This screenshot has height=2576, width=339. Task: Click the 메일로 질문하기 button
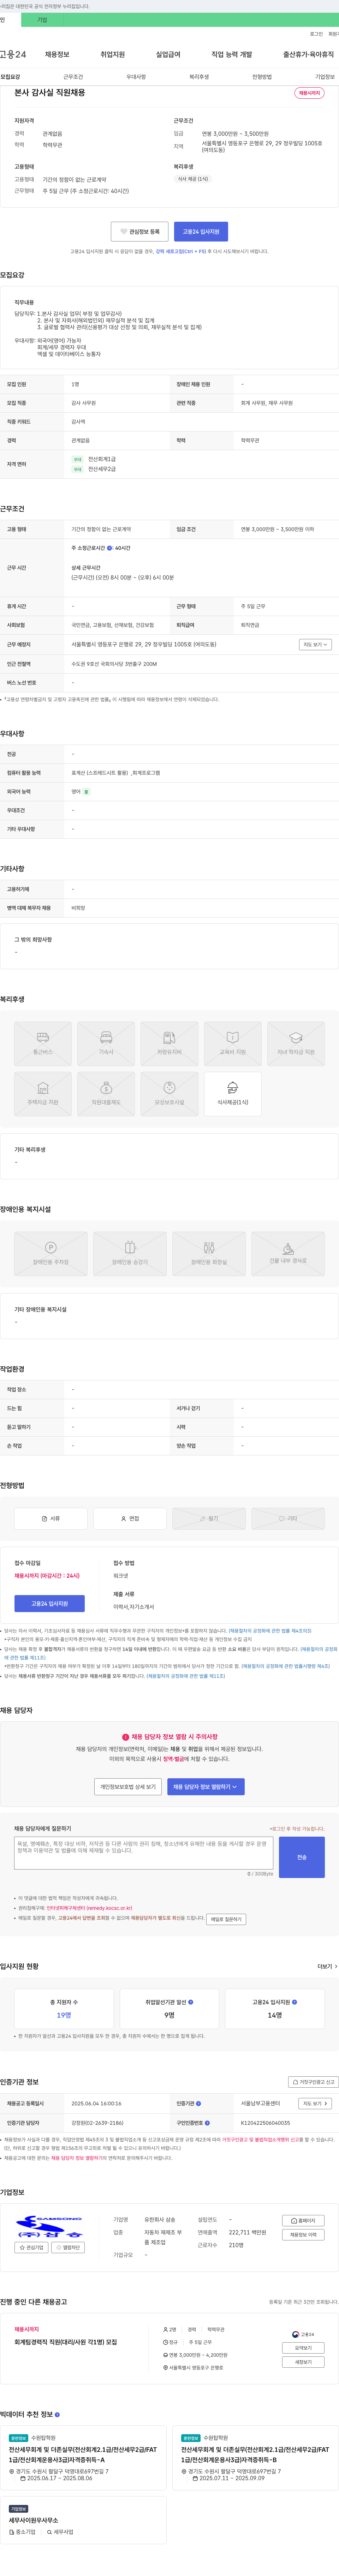pos(226,1919)
